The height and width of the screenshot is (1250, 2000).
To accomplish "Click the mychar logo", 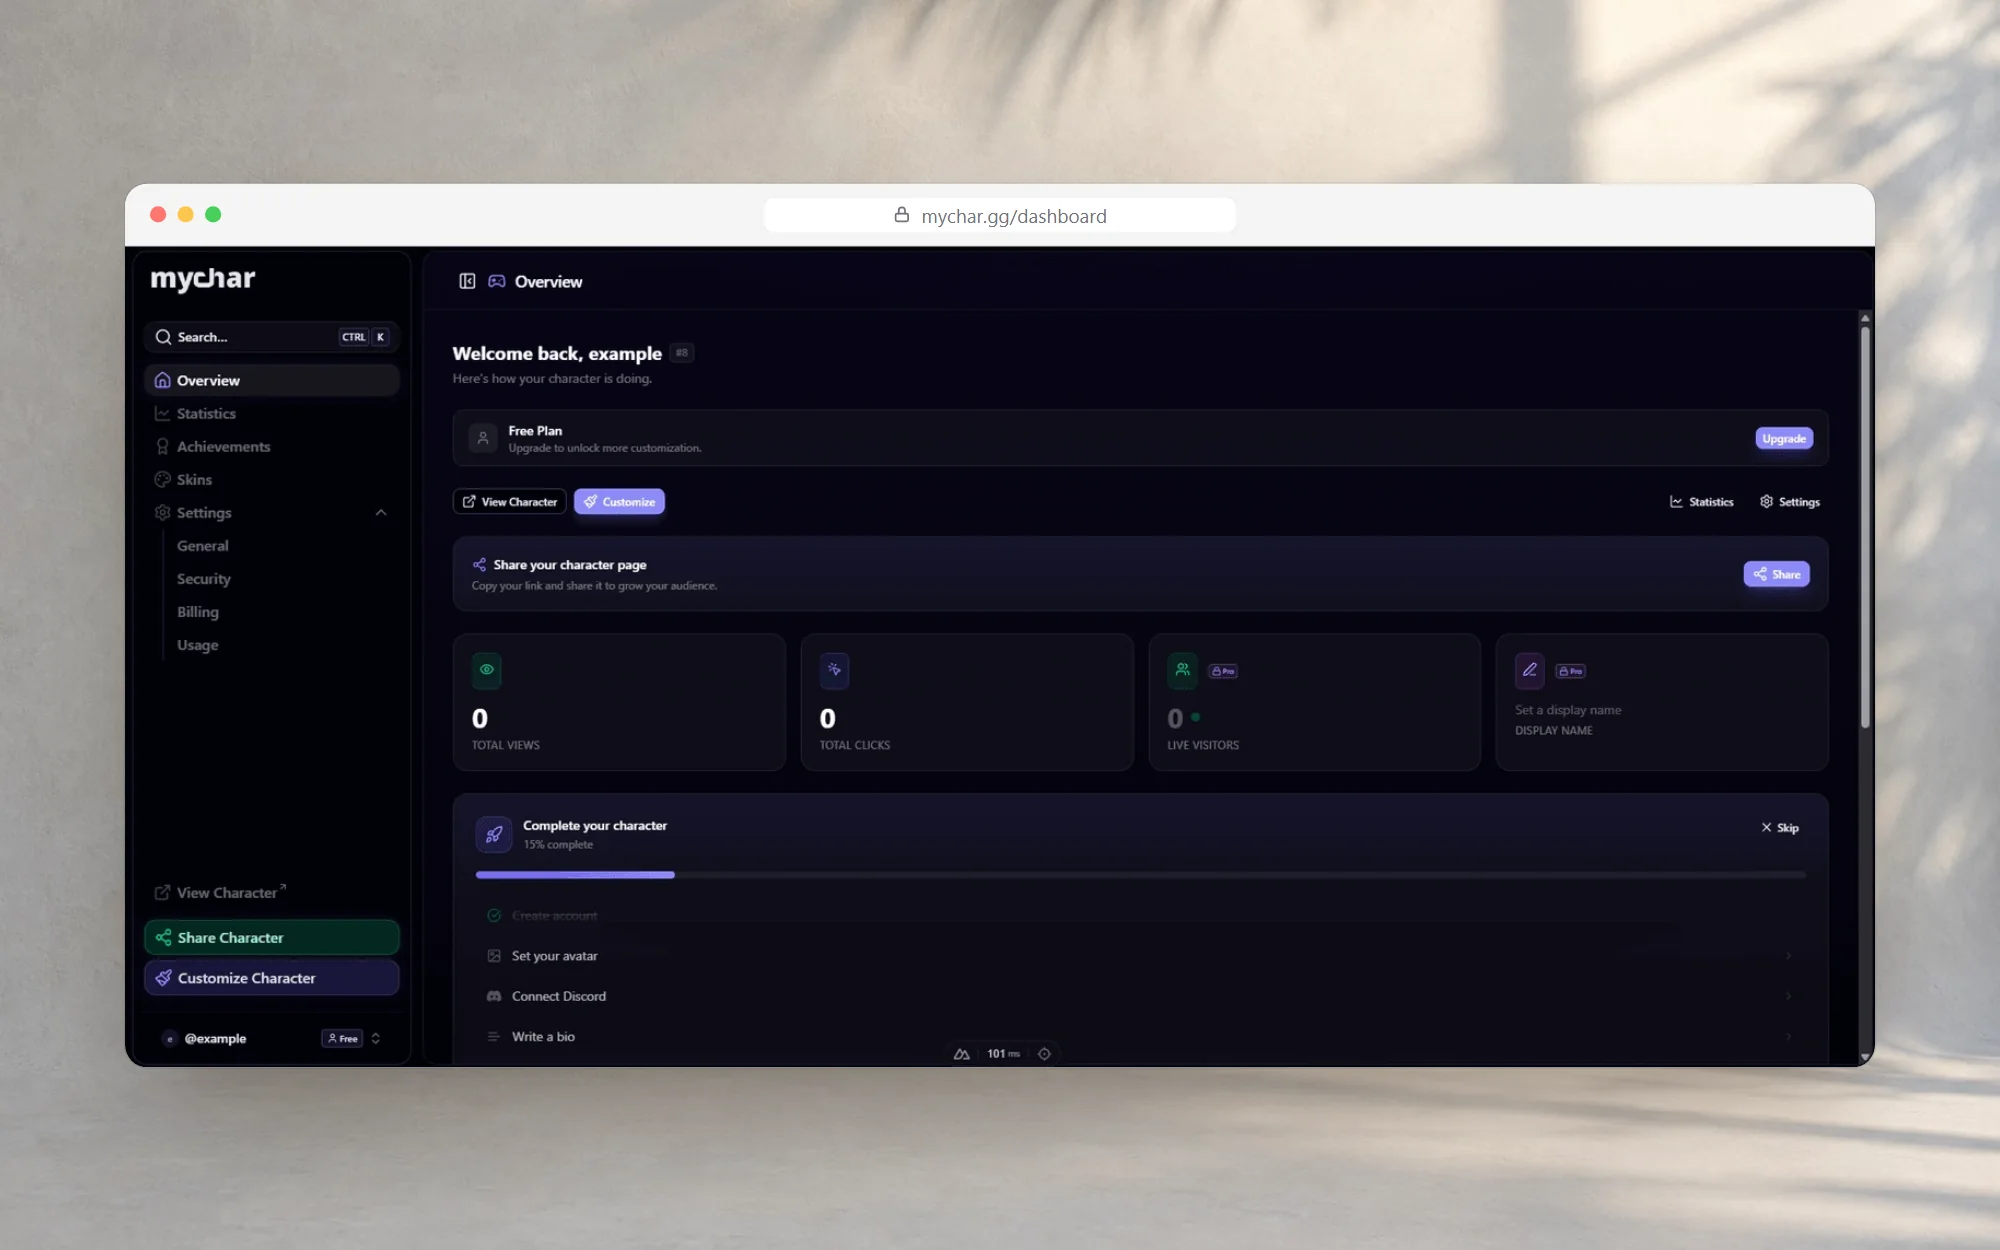I will (203, 279).
